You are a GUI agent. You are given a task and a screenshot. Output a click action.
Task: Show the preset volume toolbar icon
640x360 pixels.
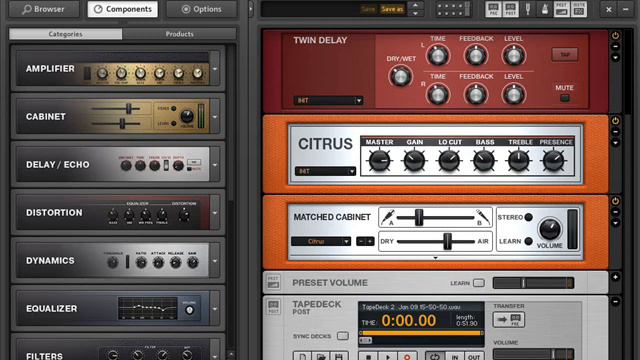tap(562, 9)
